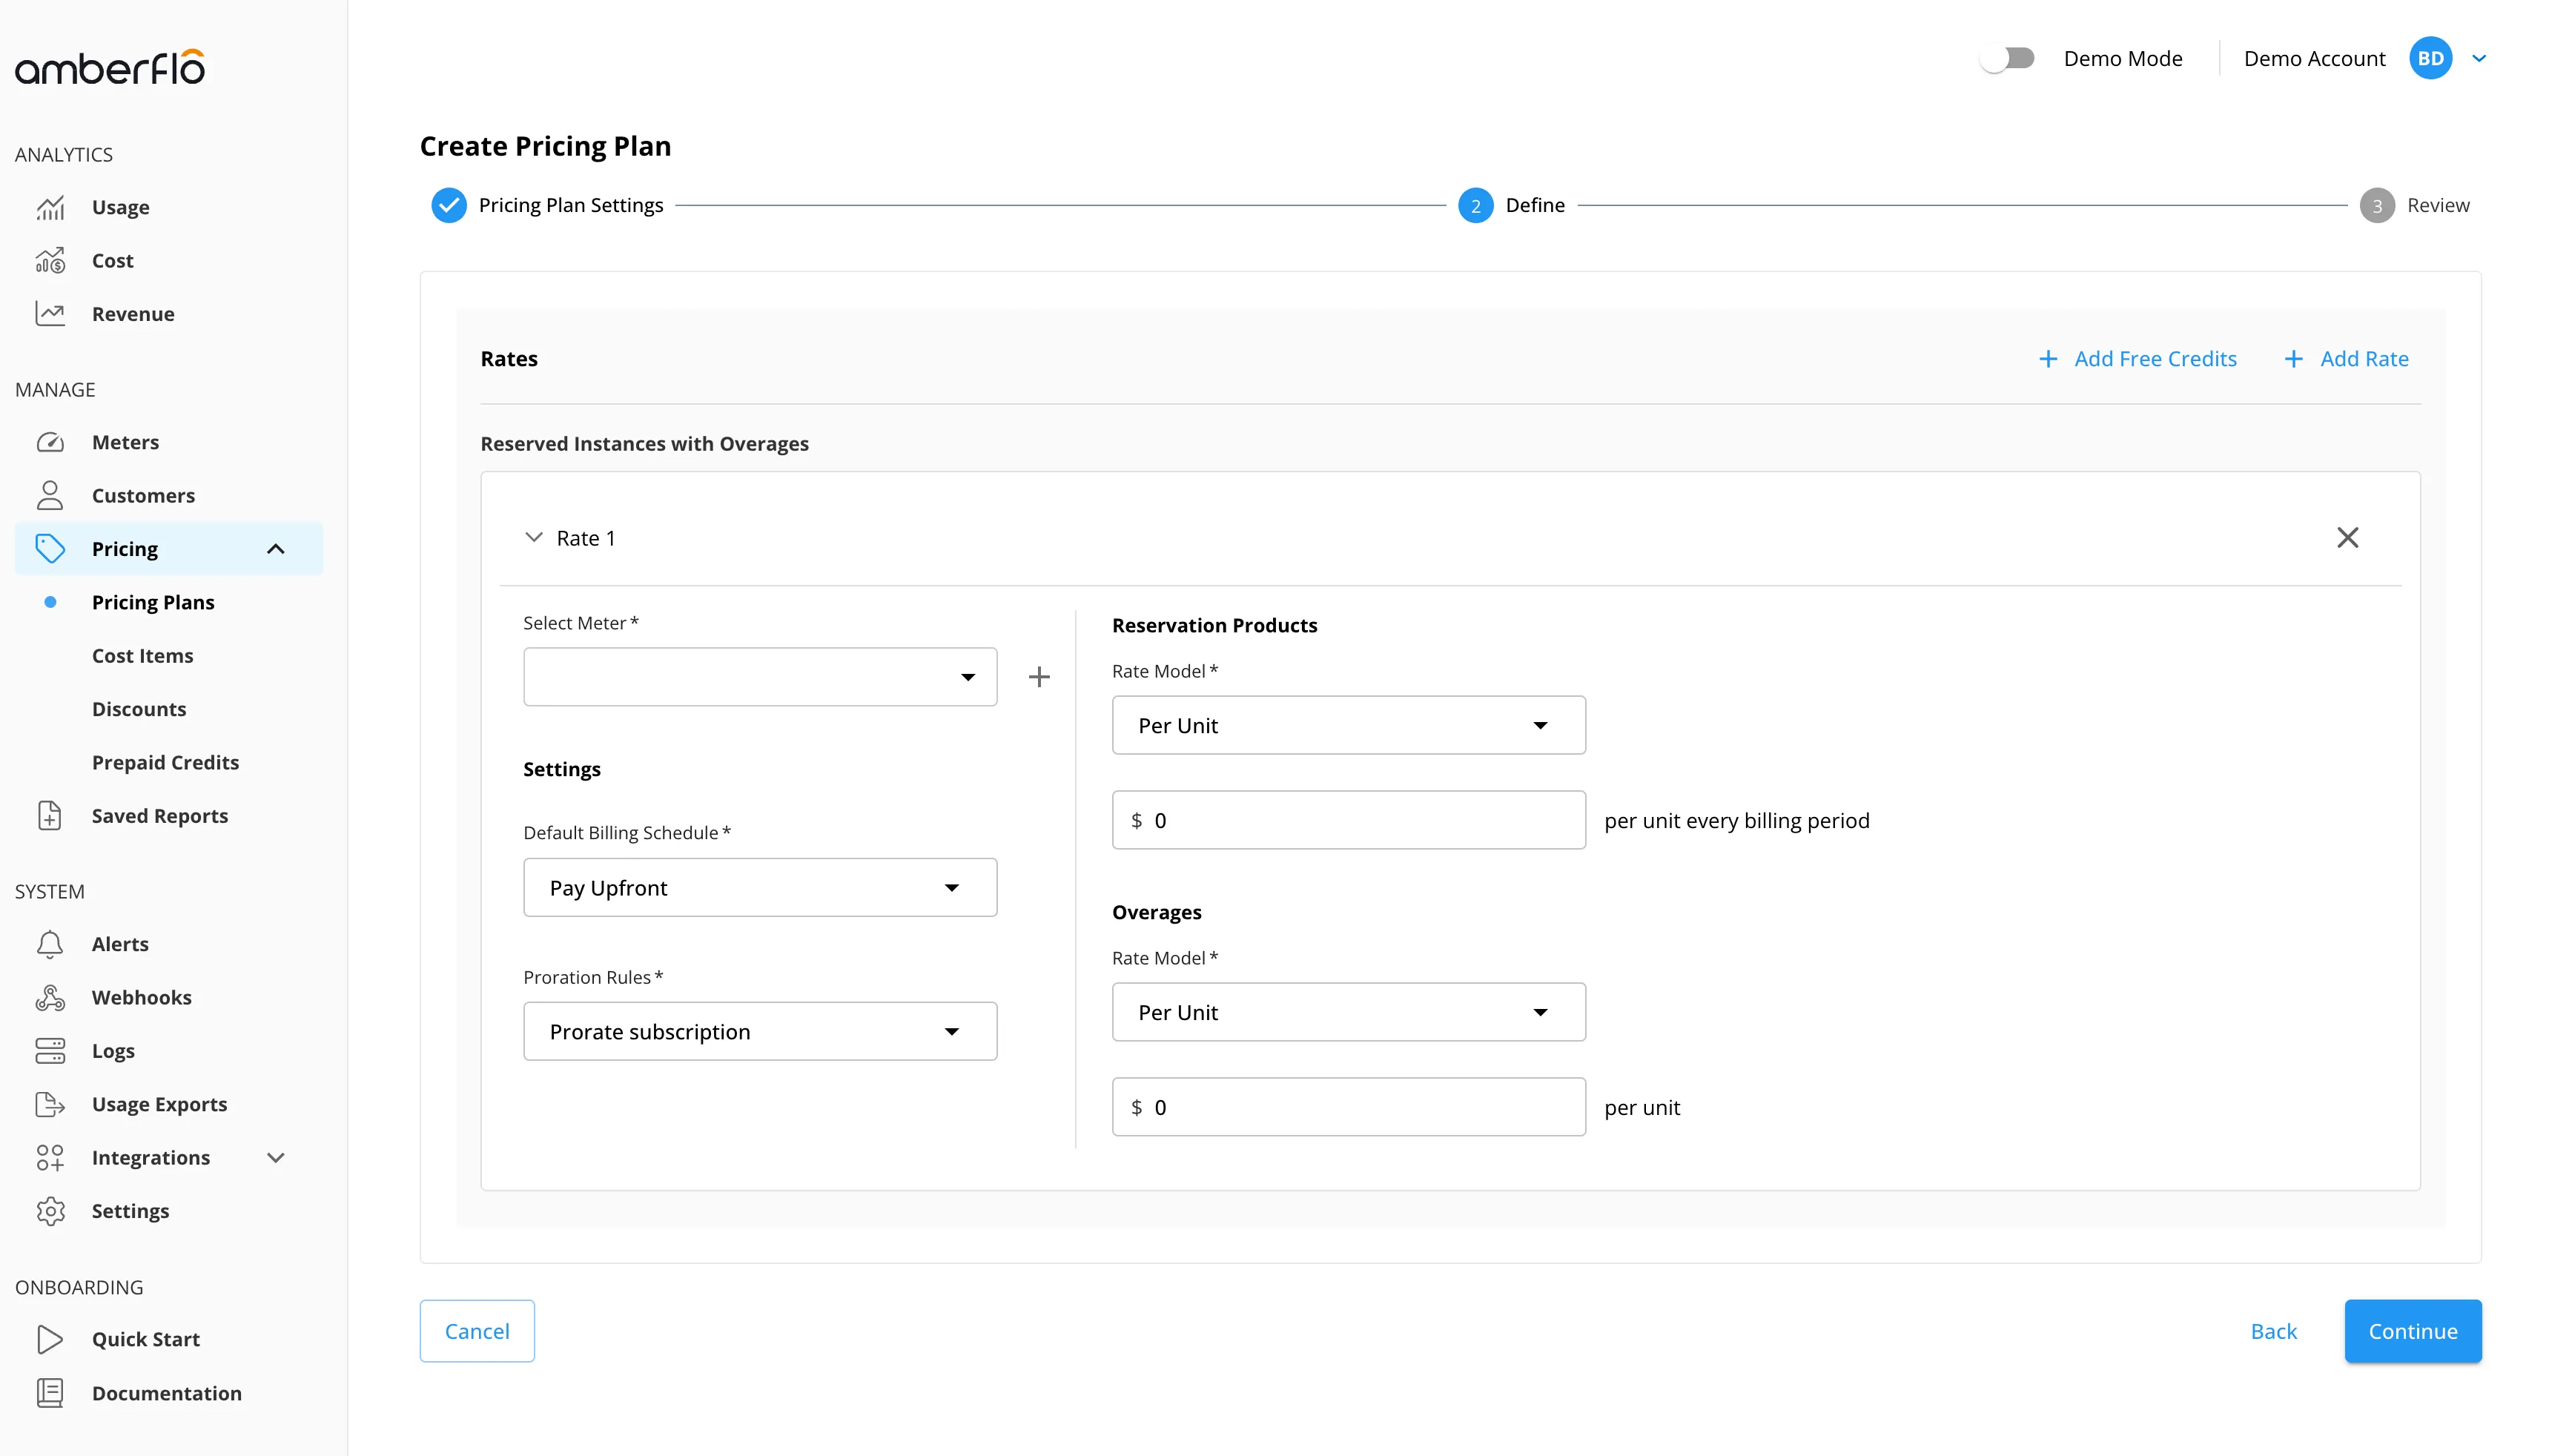Image resolution: width=2549 pixels, height=1456 pixels.
Task: Click the Quick Start play icon
Action: pos(50,1339)
